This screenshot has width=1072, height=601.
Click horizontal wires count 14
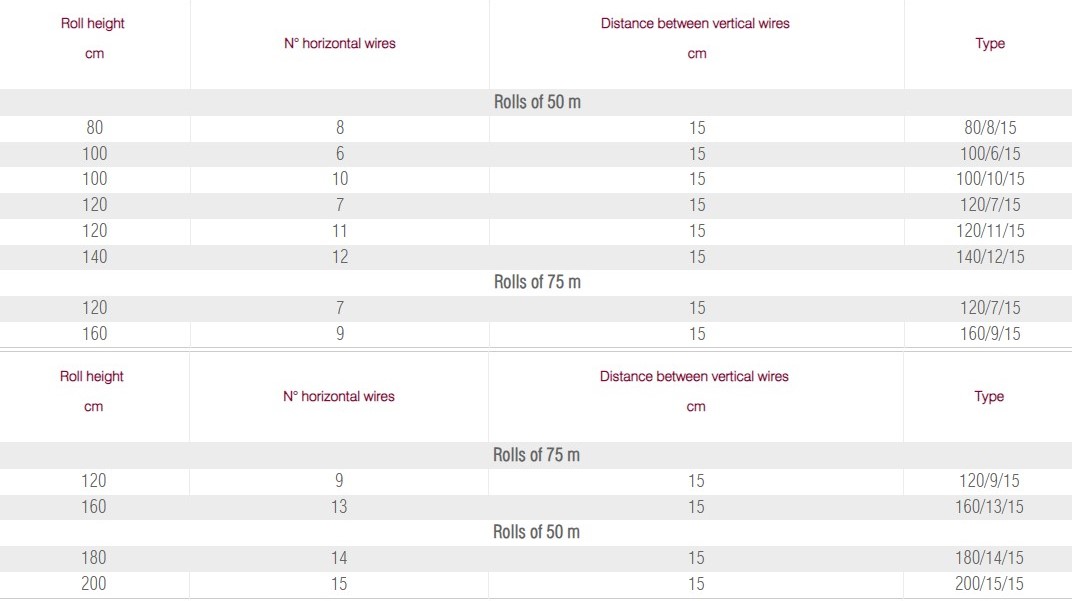pos(339,558)
